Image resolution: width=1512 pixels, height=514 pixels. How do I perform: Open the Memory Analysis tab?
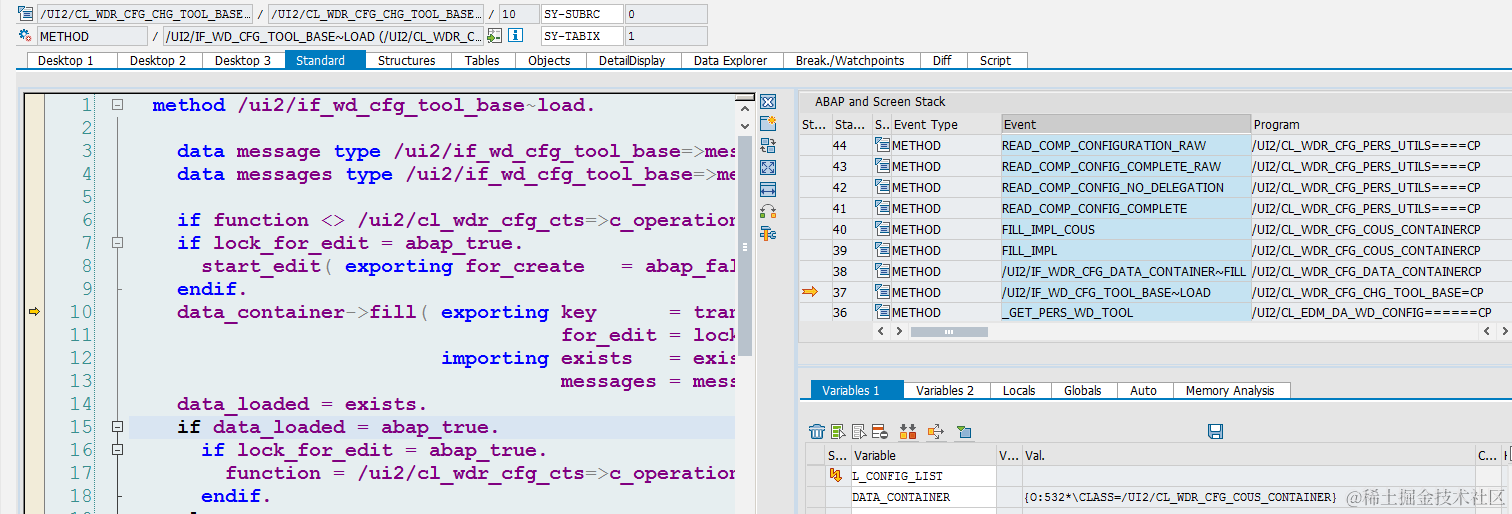click(1230, 391)
